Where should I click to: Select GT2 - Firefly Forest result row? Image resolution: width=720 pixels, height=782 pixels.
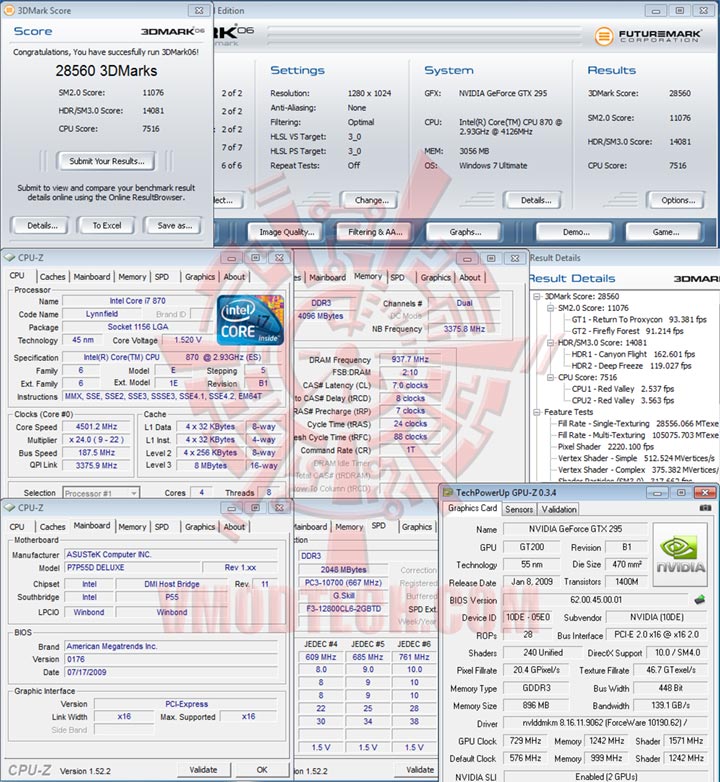click(x=627, y=331)
